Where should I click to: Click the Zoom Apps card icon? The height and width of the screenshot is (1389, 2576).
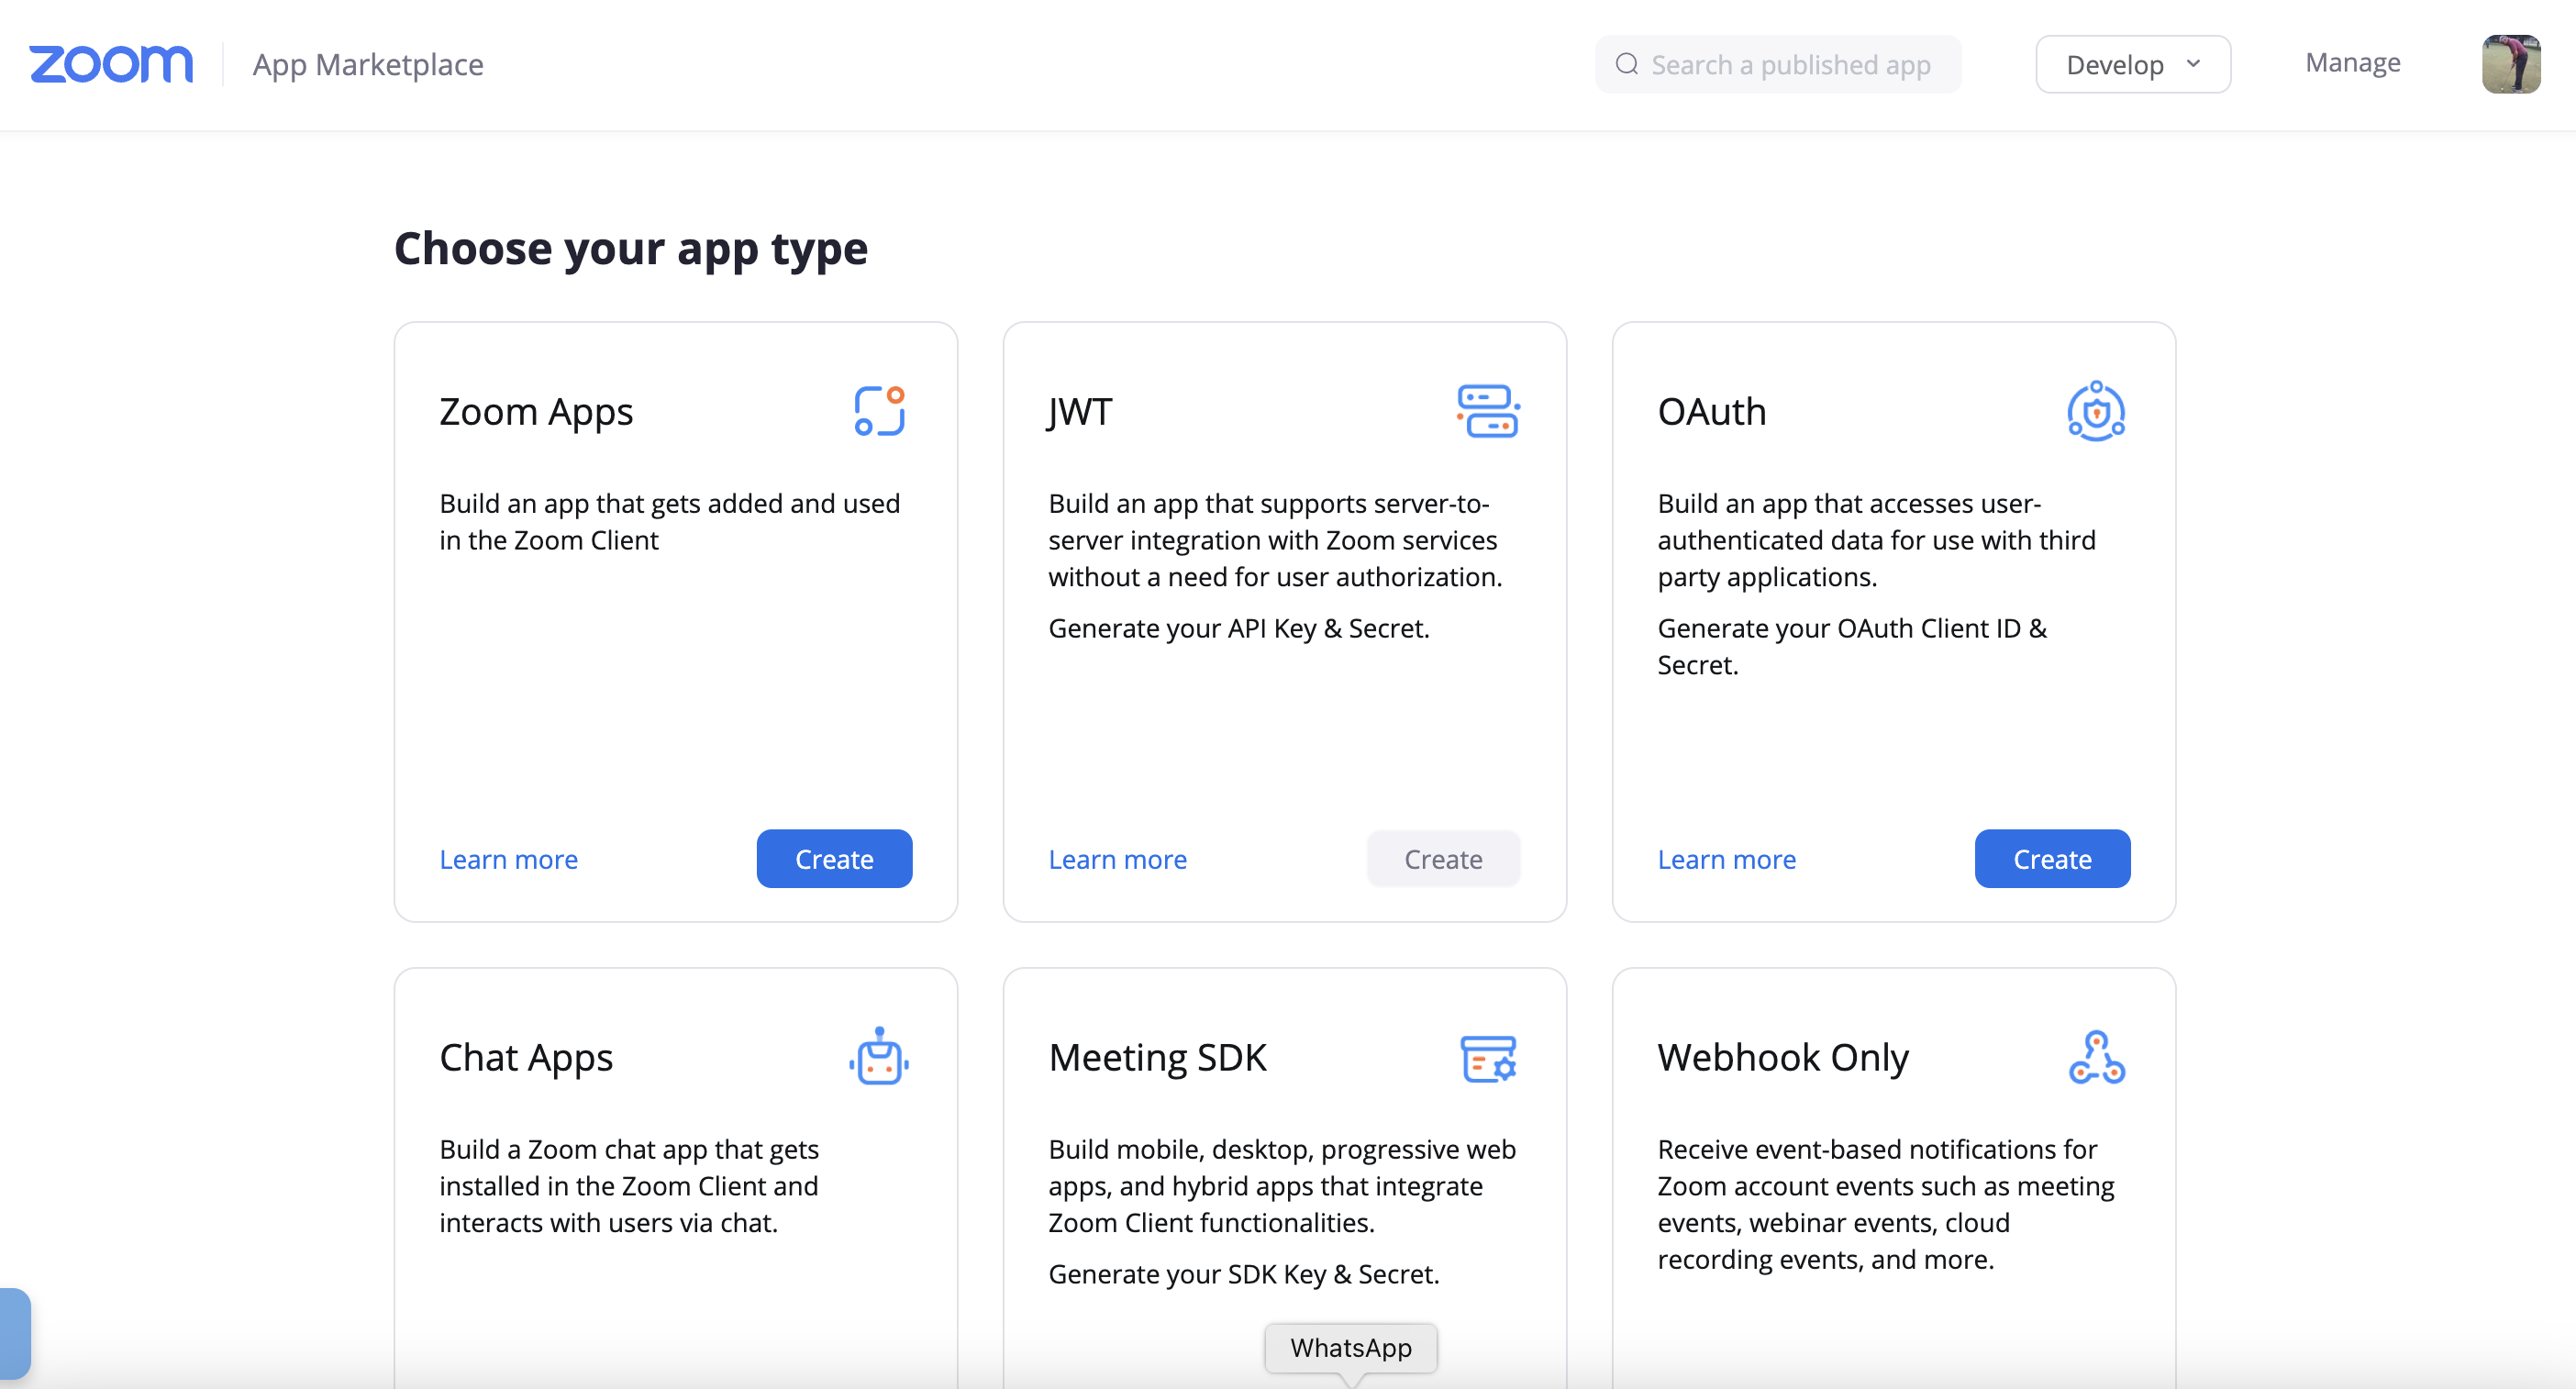[x=880, y=411]
